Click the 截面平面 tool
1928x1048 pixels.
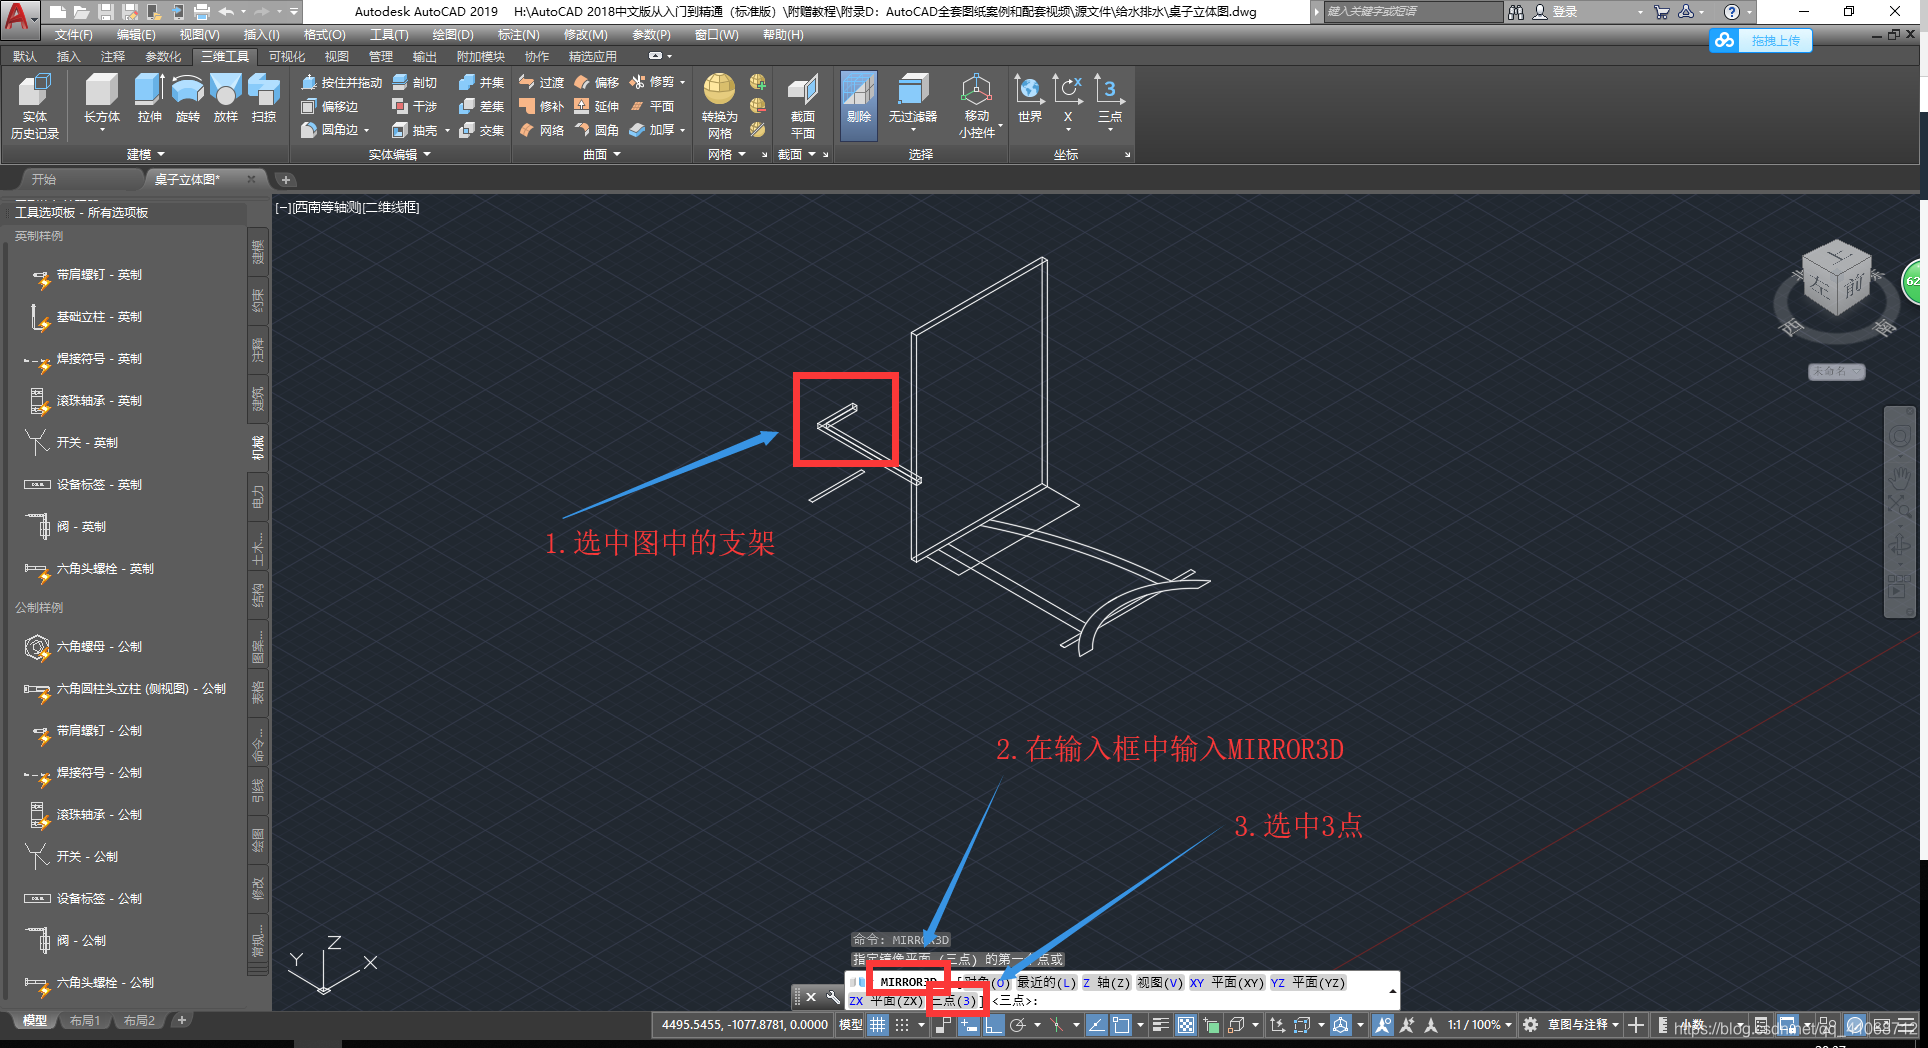point(803,106)
